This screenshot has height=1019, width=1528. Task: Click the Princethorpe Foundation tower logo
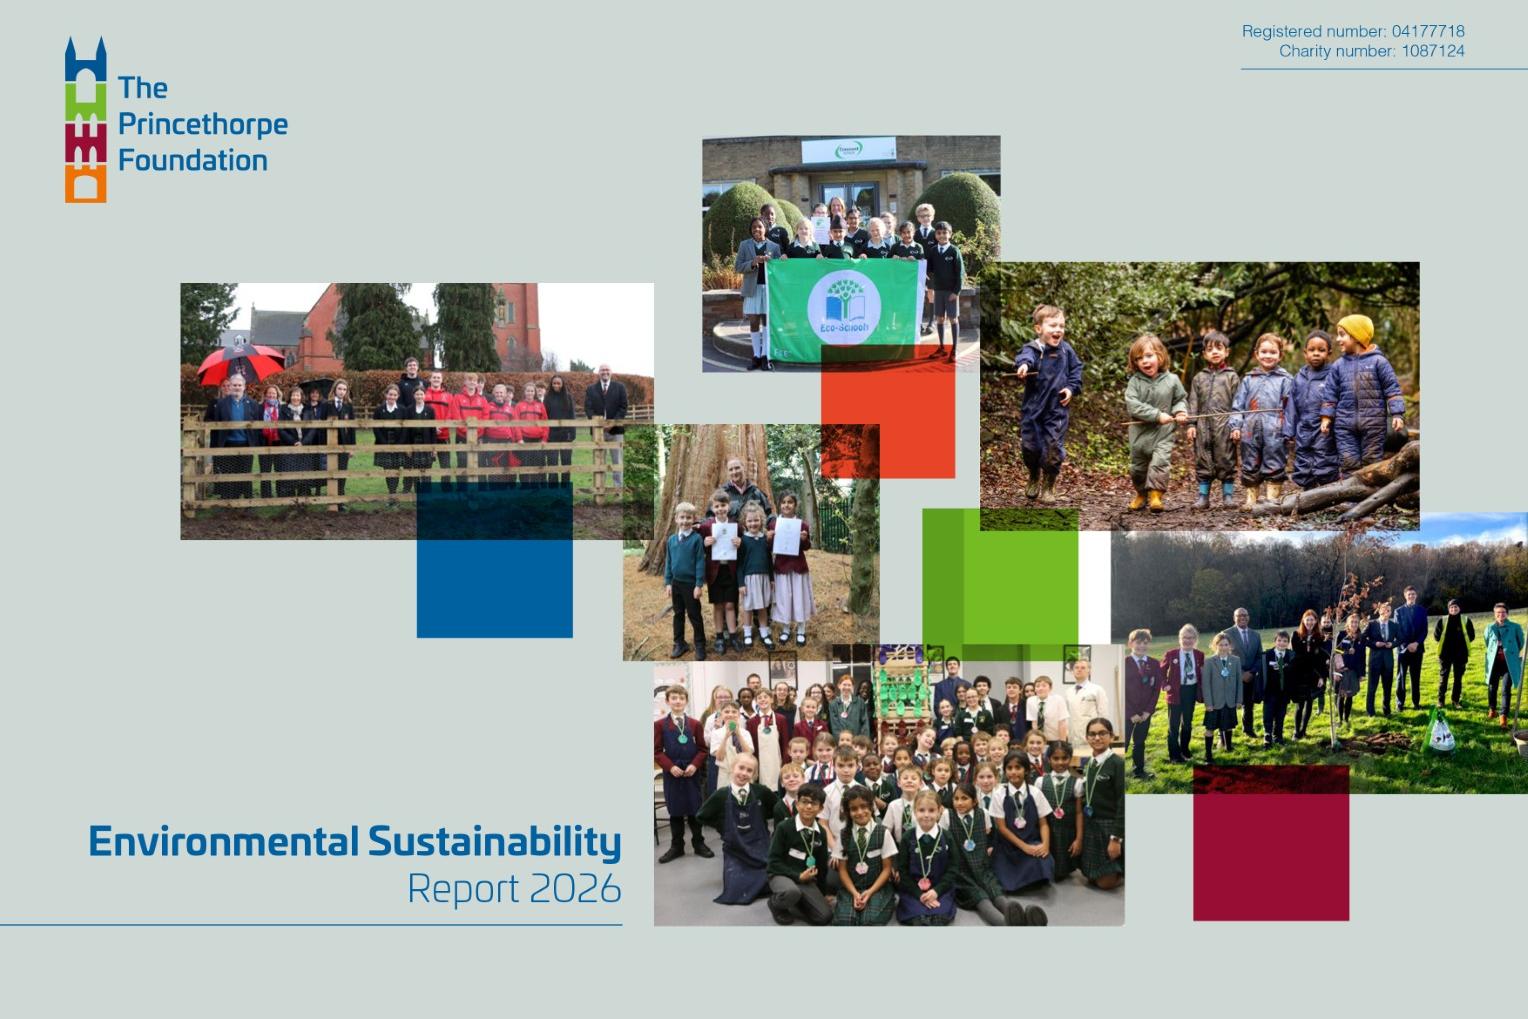click(x=86, y=120)
